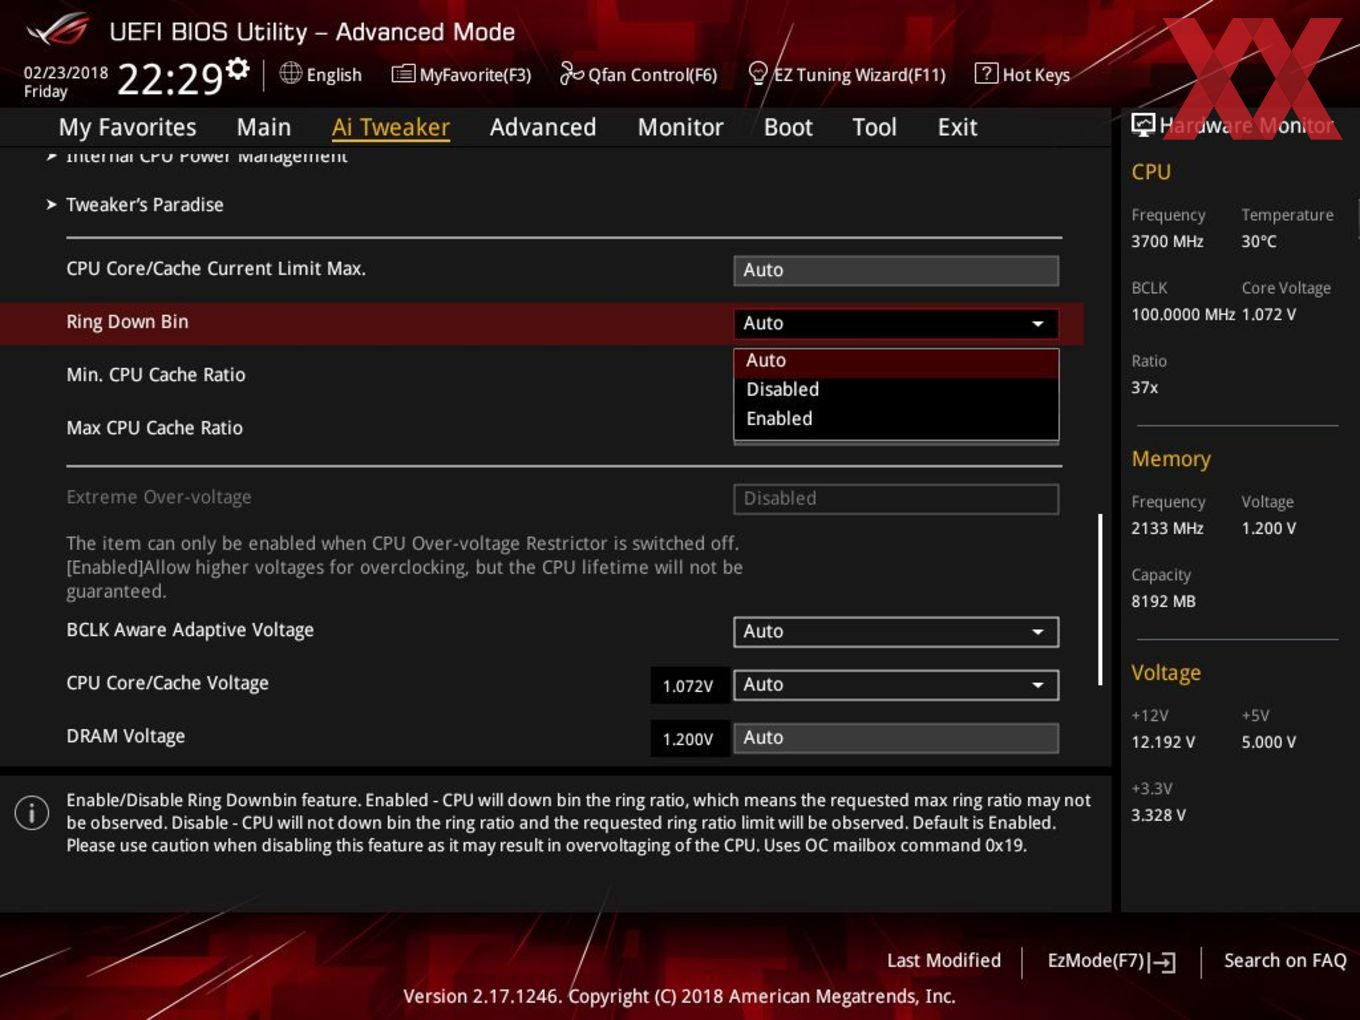Screen dimensions: 1360x1020
Task: Open CPU Core/Cache Voltage dropdown
Action: [x=896, y=684]
